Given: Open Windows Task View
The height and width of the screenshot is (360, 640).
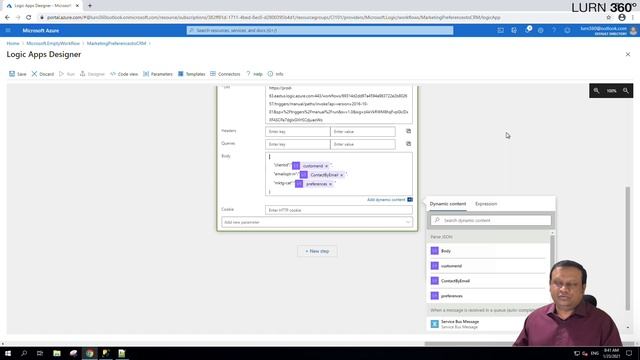Looking at the screenshot, I should click(40, 353).
